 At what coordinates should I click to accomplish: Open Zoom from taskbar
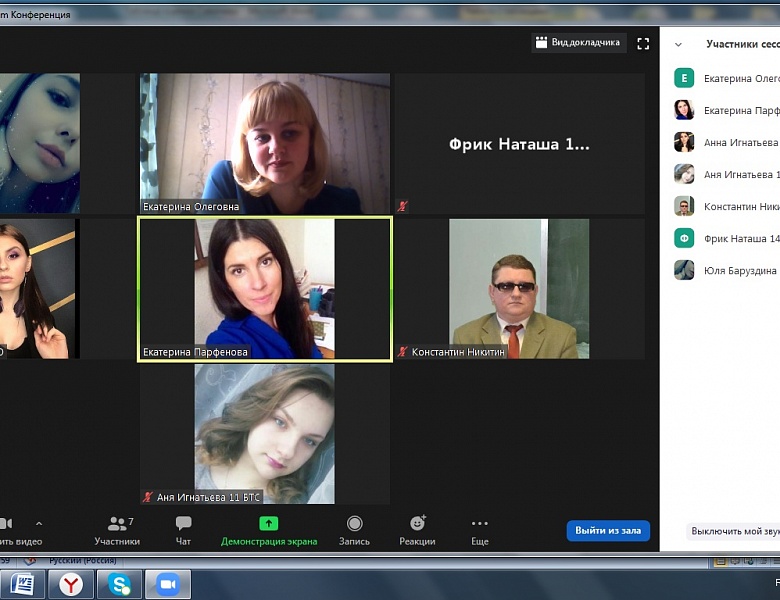pos(168,584)
